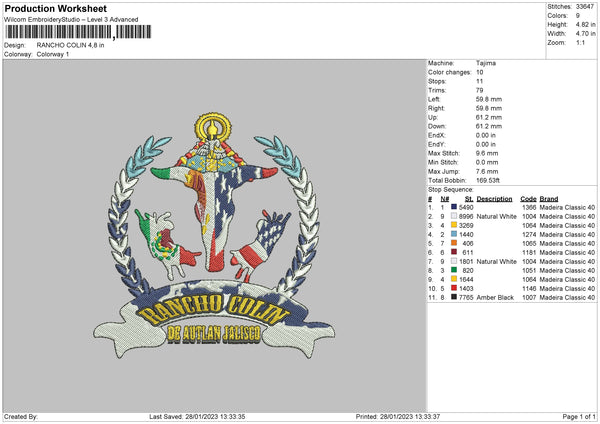Select the design name 'RANCHO COLIN 4,8 in'
Image resolution: width=600 pixels, height=424 pixels.
(x=70, y=45)
